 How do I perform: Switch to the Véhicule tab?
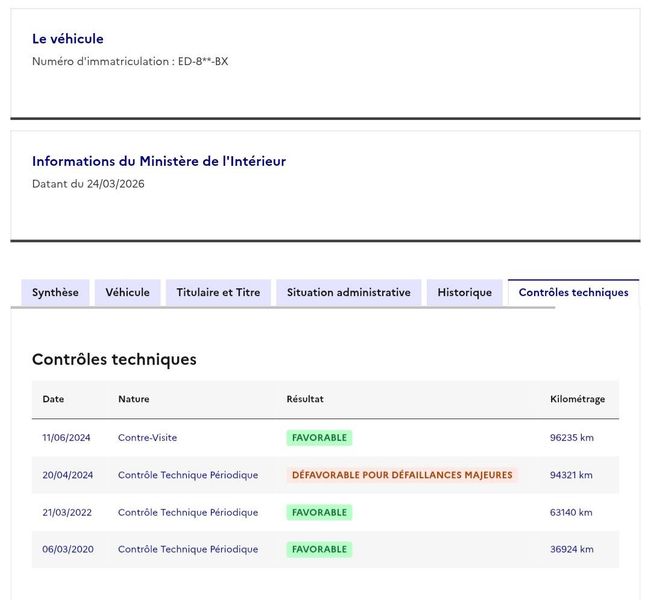coord(127,293)
